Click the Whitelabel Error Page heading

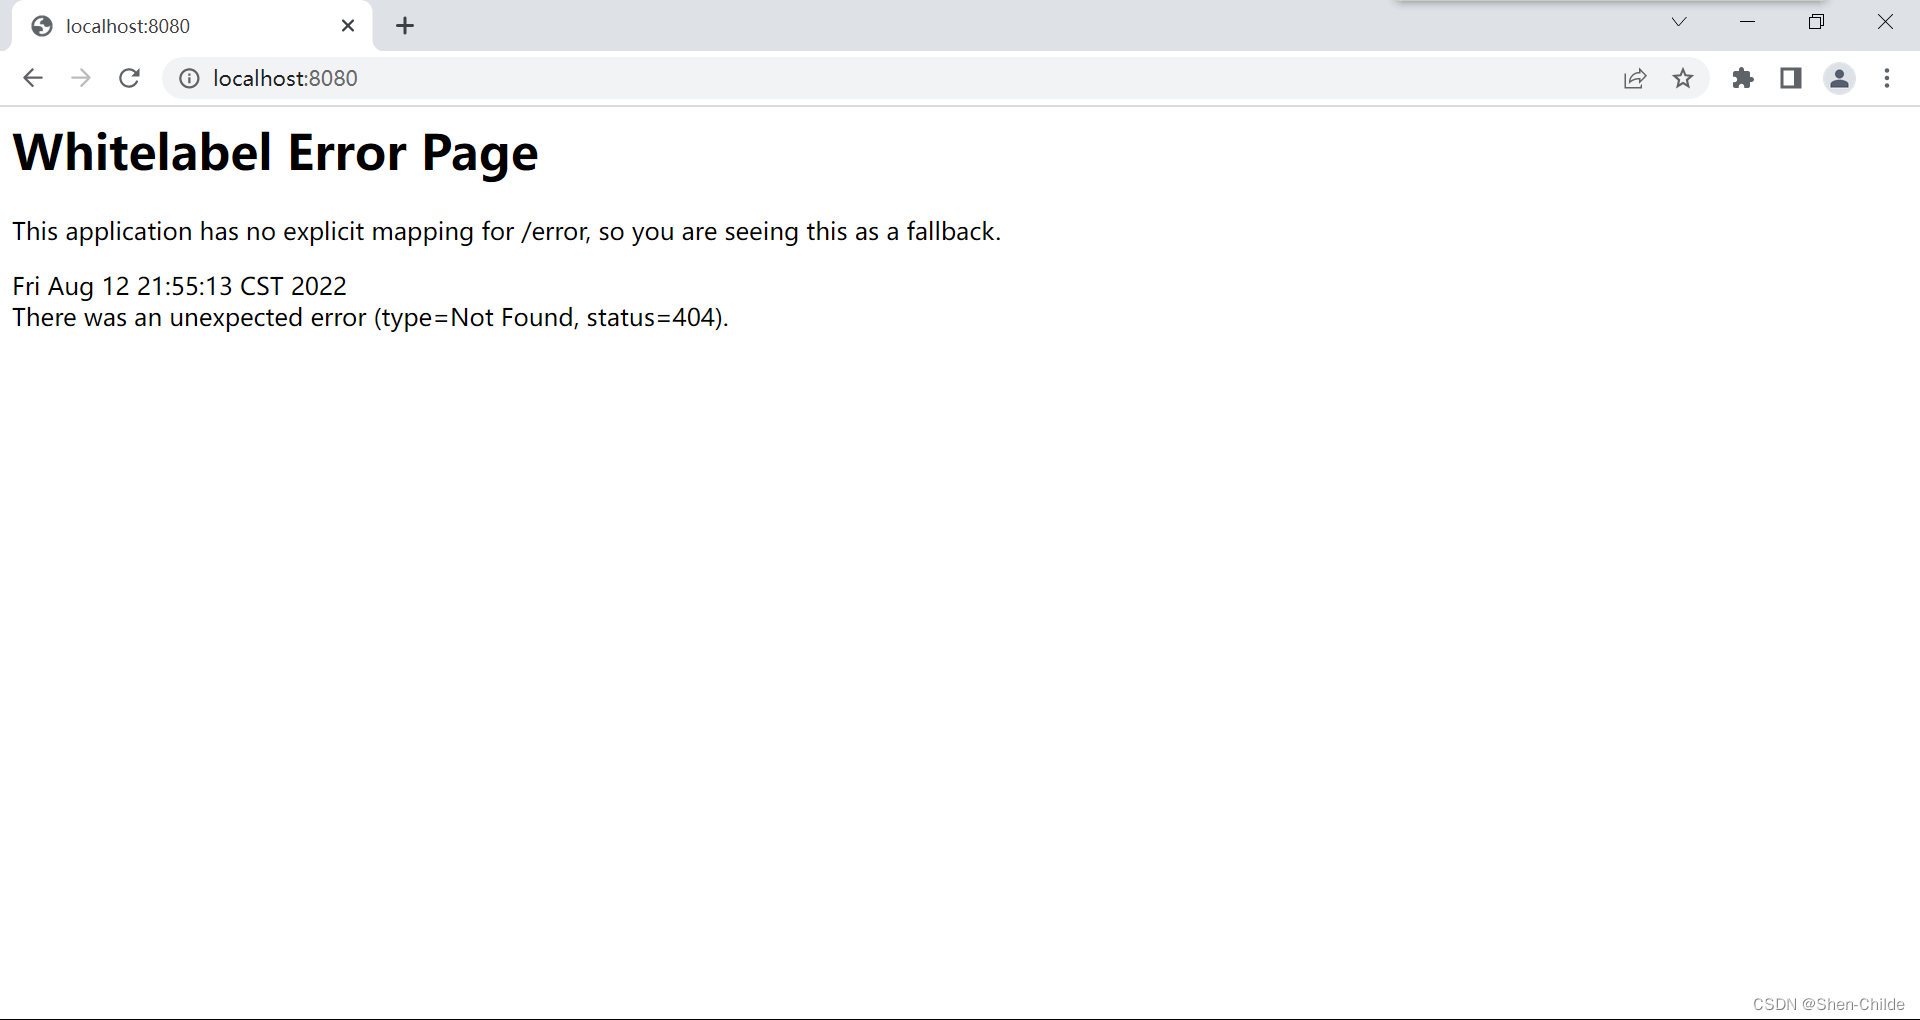pyautogui.click(x=275, y=153)
